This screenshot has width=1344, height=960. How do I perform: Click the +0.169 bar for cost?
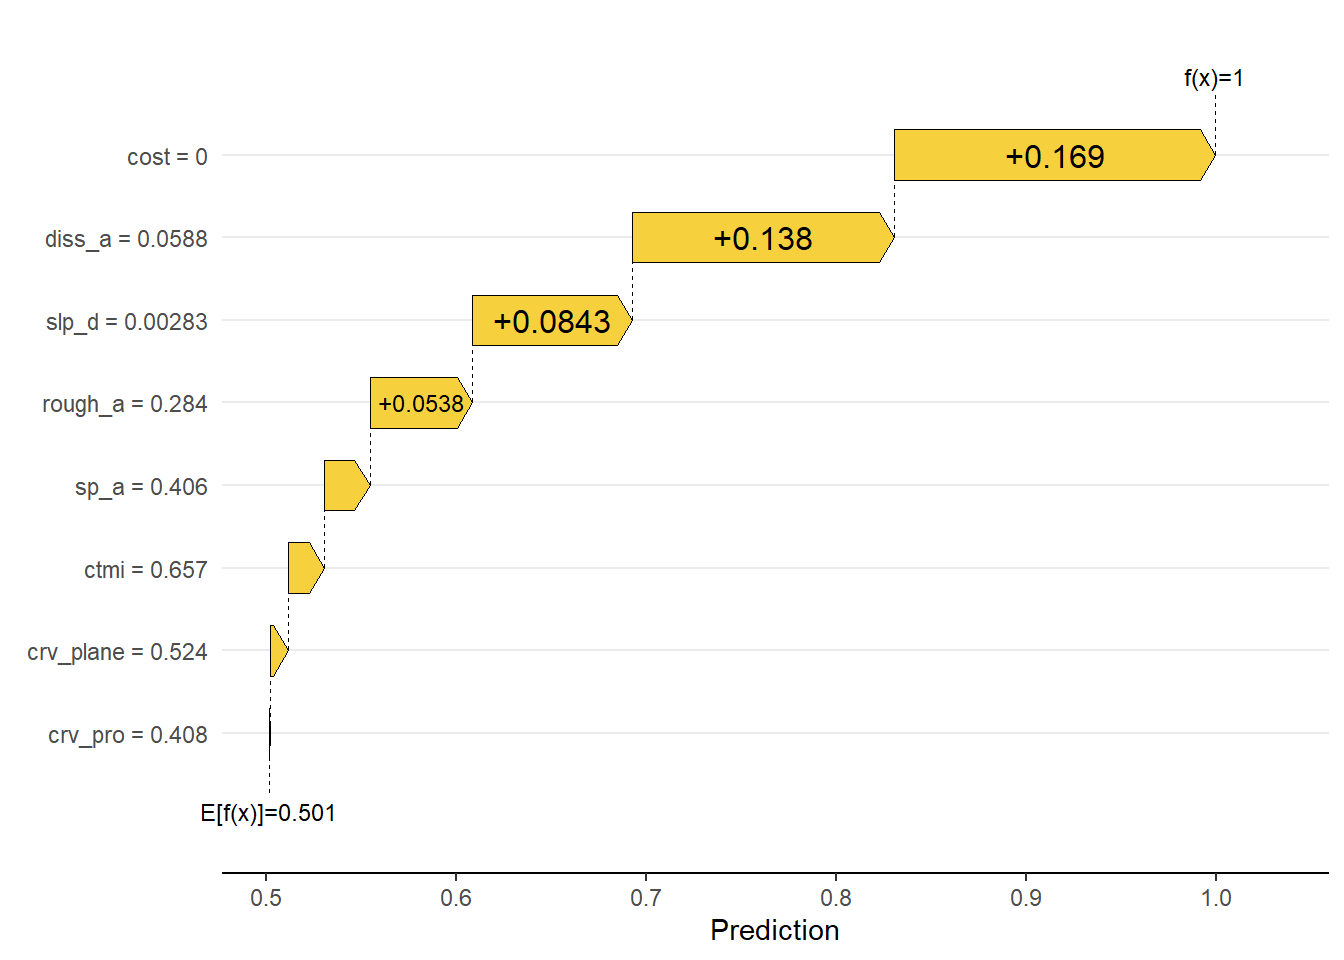click(x=1054, y=155)
